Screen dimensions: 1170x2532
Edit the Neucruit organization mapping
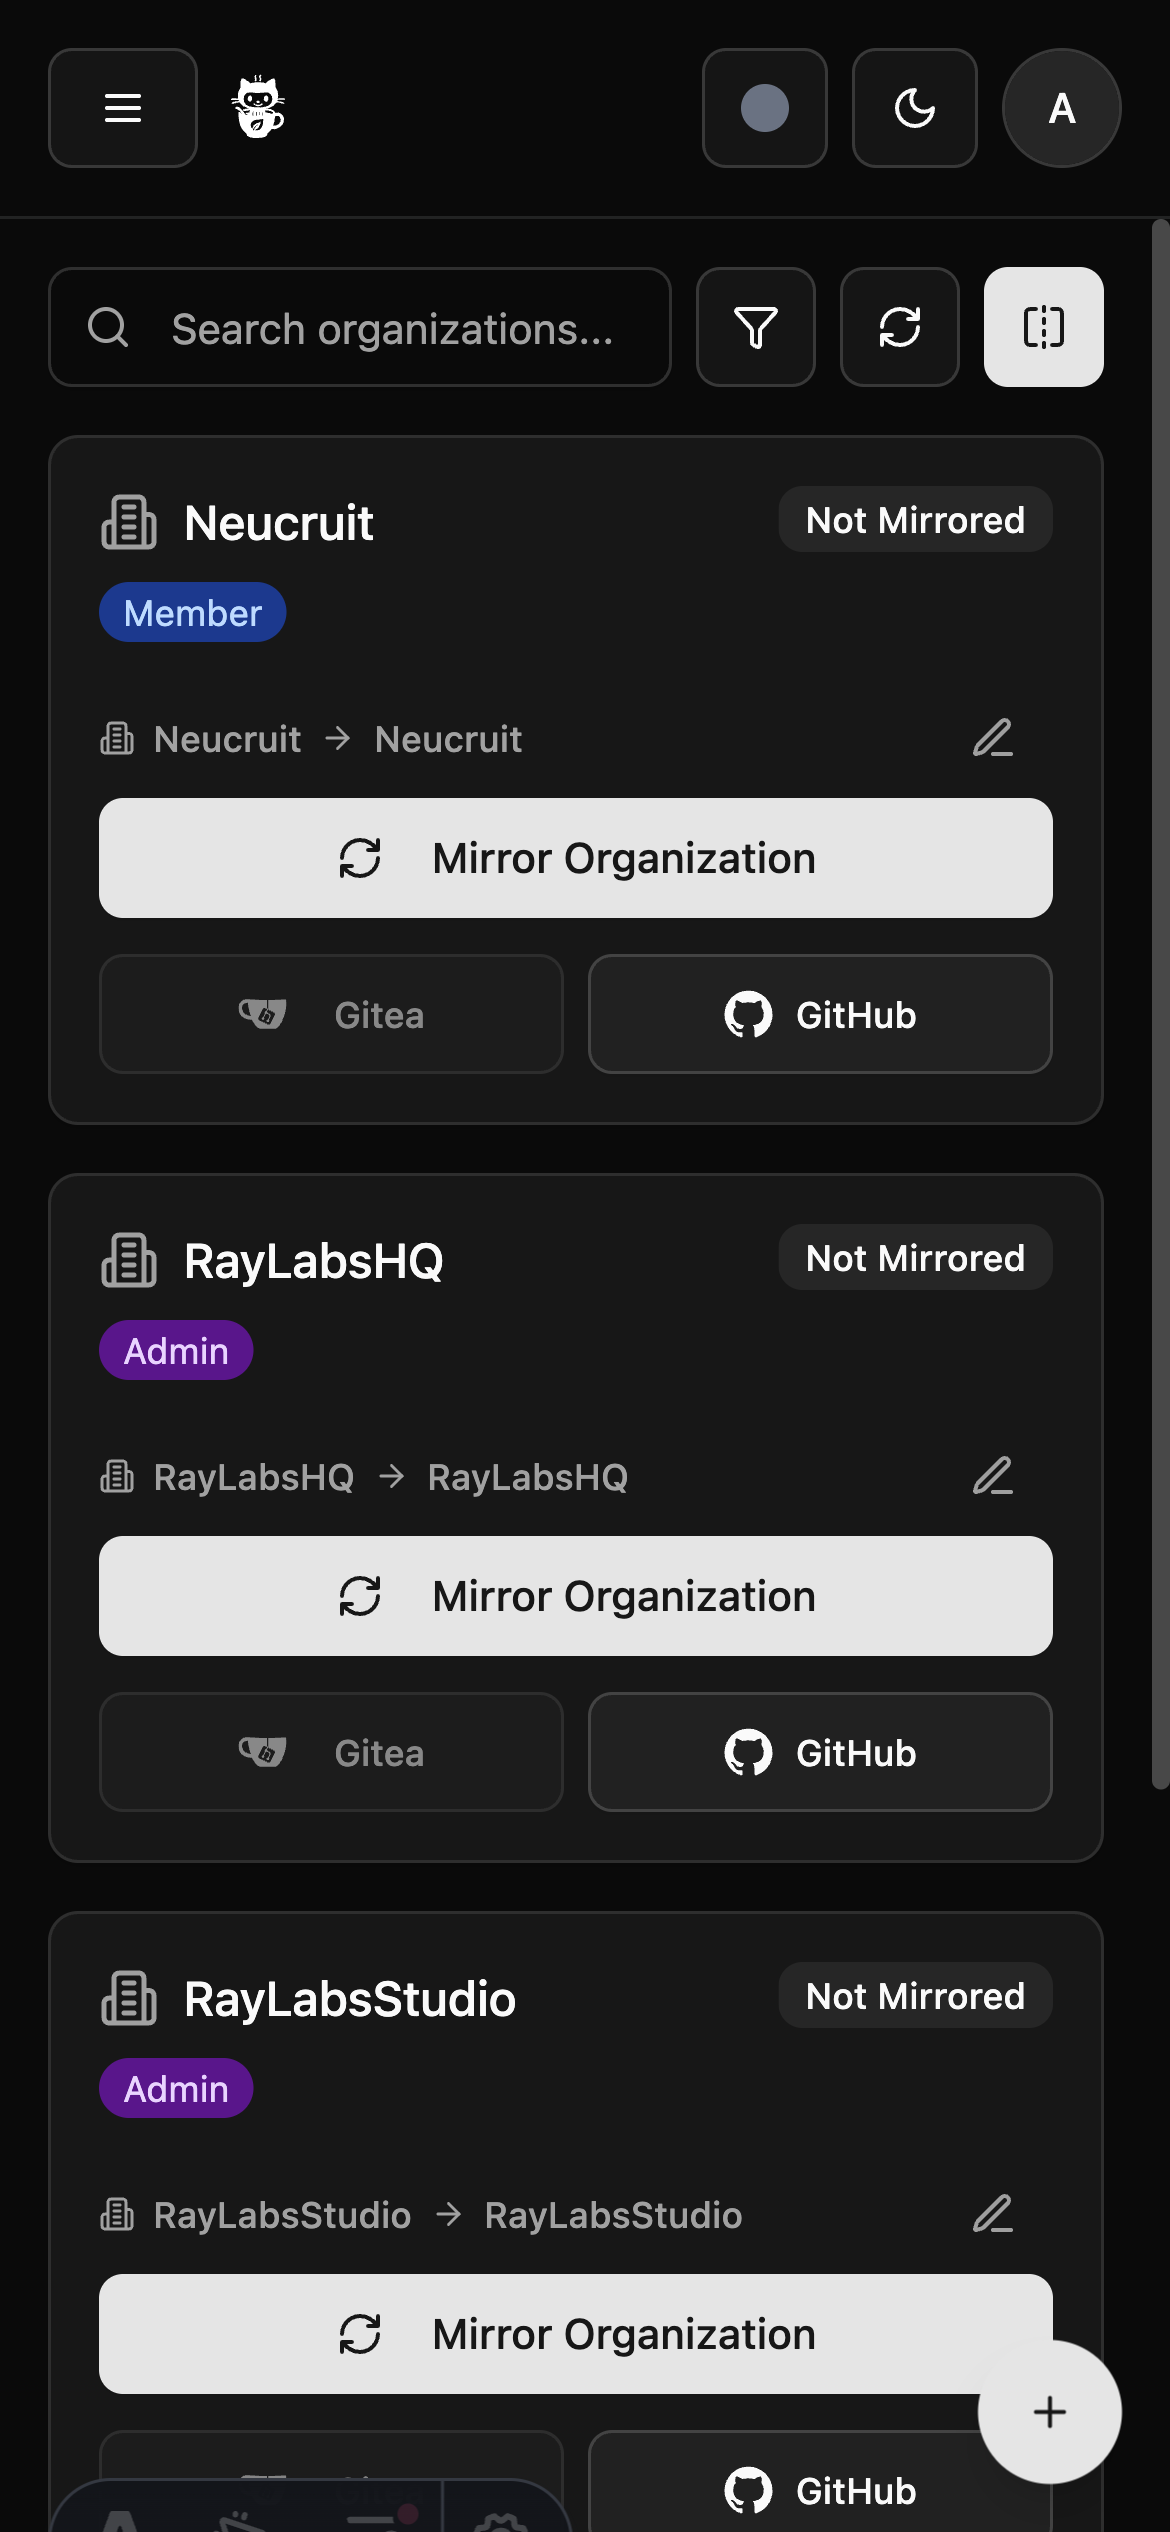tap(994, 739)
